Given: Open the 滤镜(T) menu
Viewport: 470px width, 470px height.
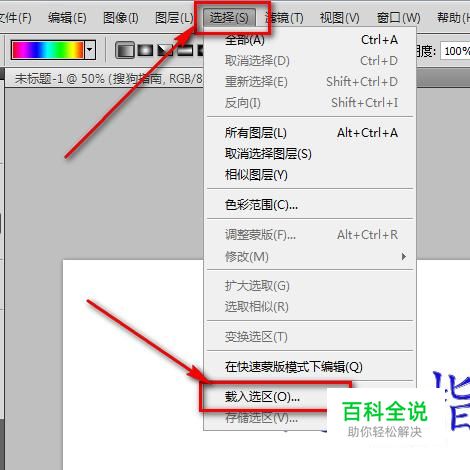Looking at the screenshot, I should 284,18.
